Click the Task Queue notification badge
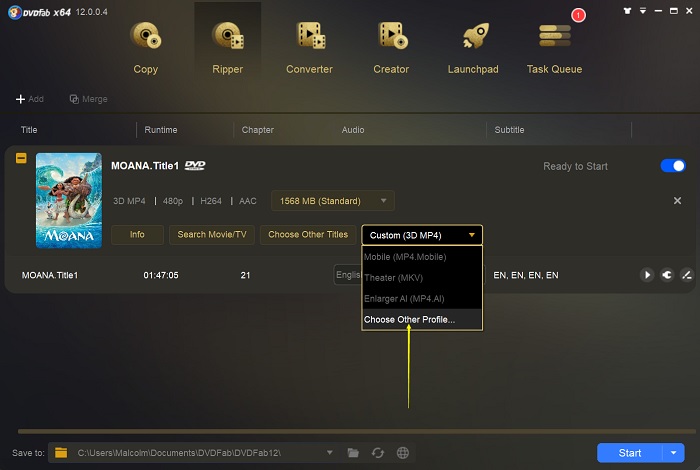The height and width of the screenshot is (470, 700). pyautogui.click(x=578, y=15)
